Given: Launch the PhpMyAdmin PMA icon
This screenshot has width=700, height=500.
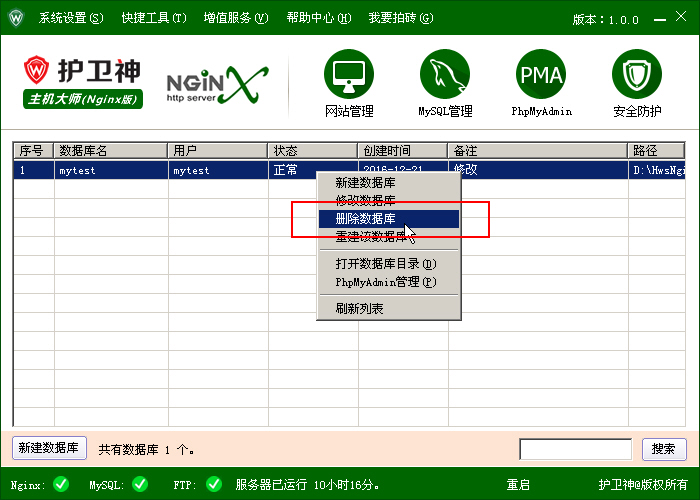Looking at the screenshot, I should pos(541,74).
